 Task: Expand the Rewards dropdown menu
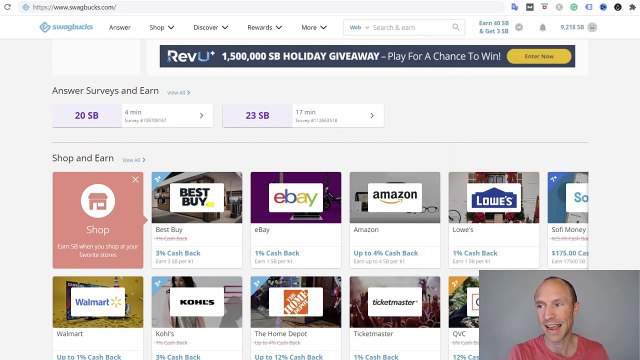pyautogui.click(x=264, y=27)
